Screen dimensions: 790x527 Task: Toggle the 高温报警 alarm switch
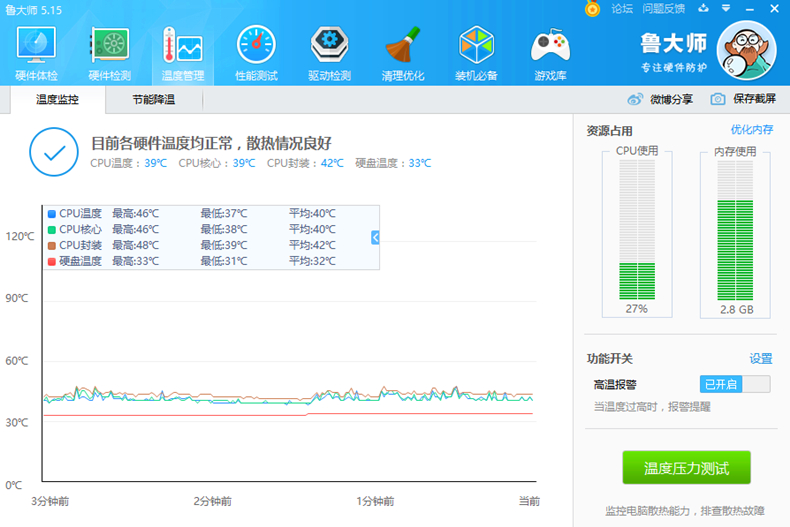pos(735,384)
